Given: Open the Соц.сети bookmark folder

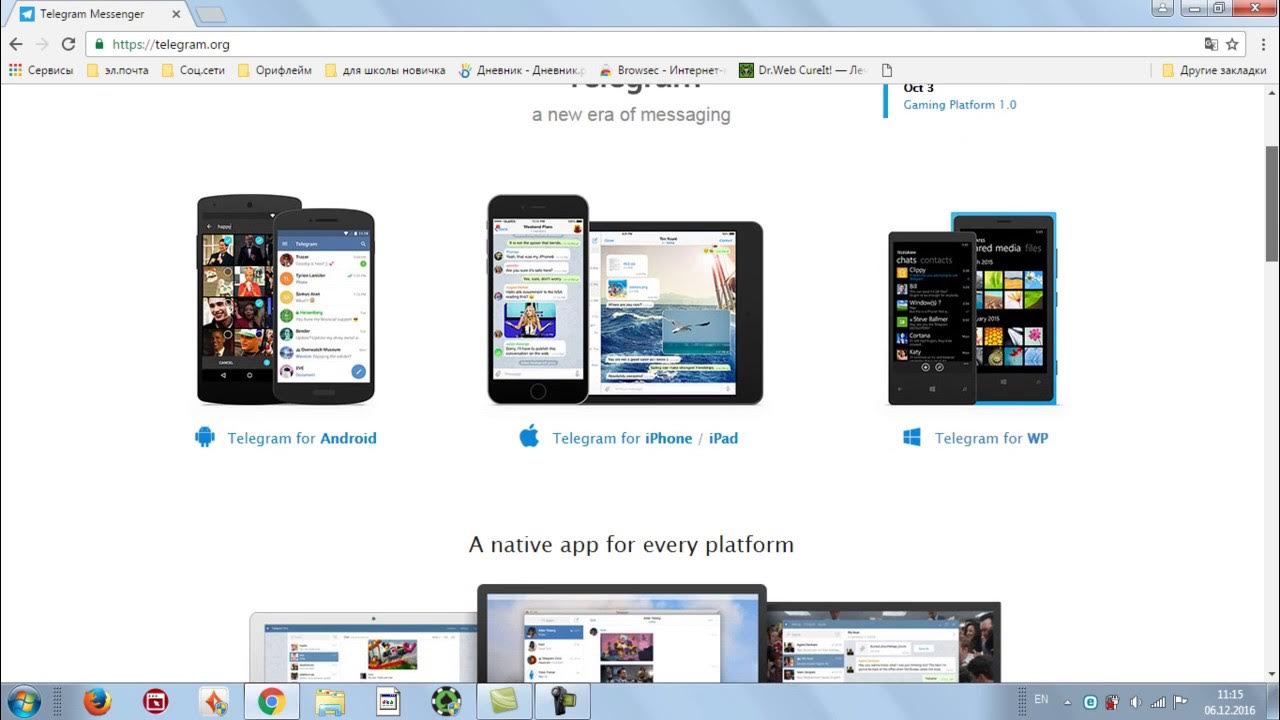Looking at the screenshot, I should (194, 70).
